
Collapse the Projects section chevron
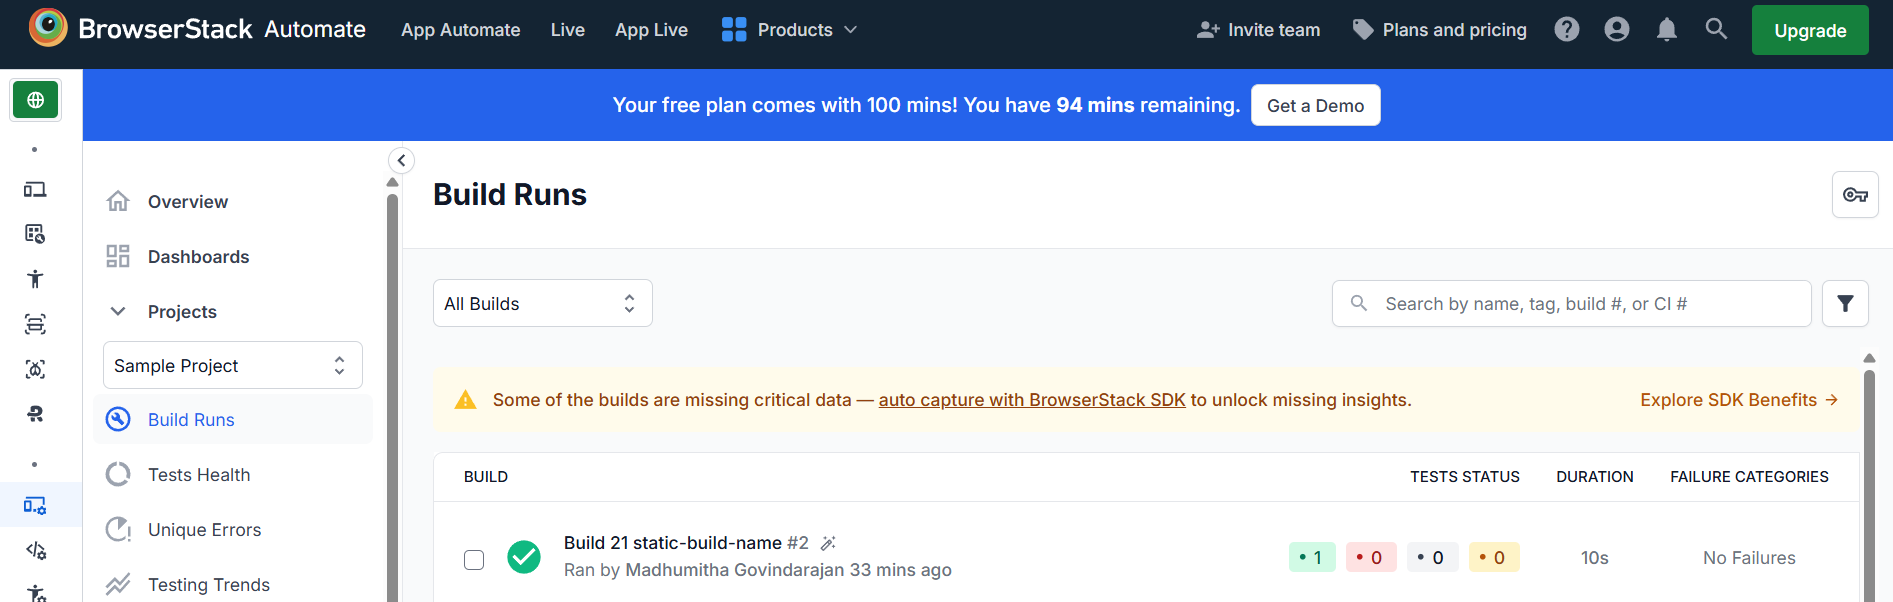click(118, 311)
